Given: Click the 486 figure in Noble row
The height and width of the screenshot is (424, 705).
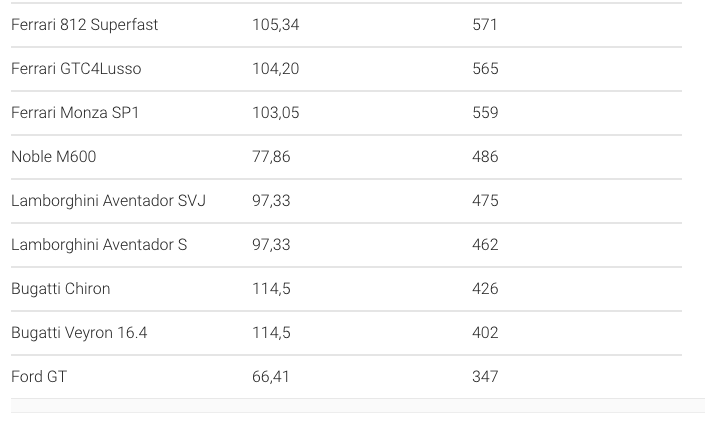Looking at the screenshot, I should 485,157.
